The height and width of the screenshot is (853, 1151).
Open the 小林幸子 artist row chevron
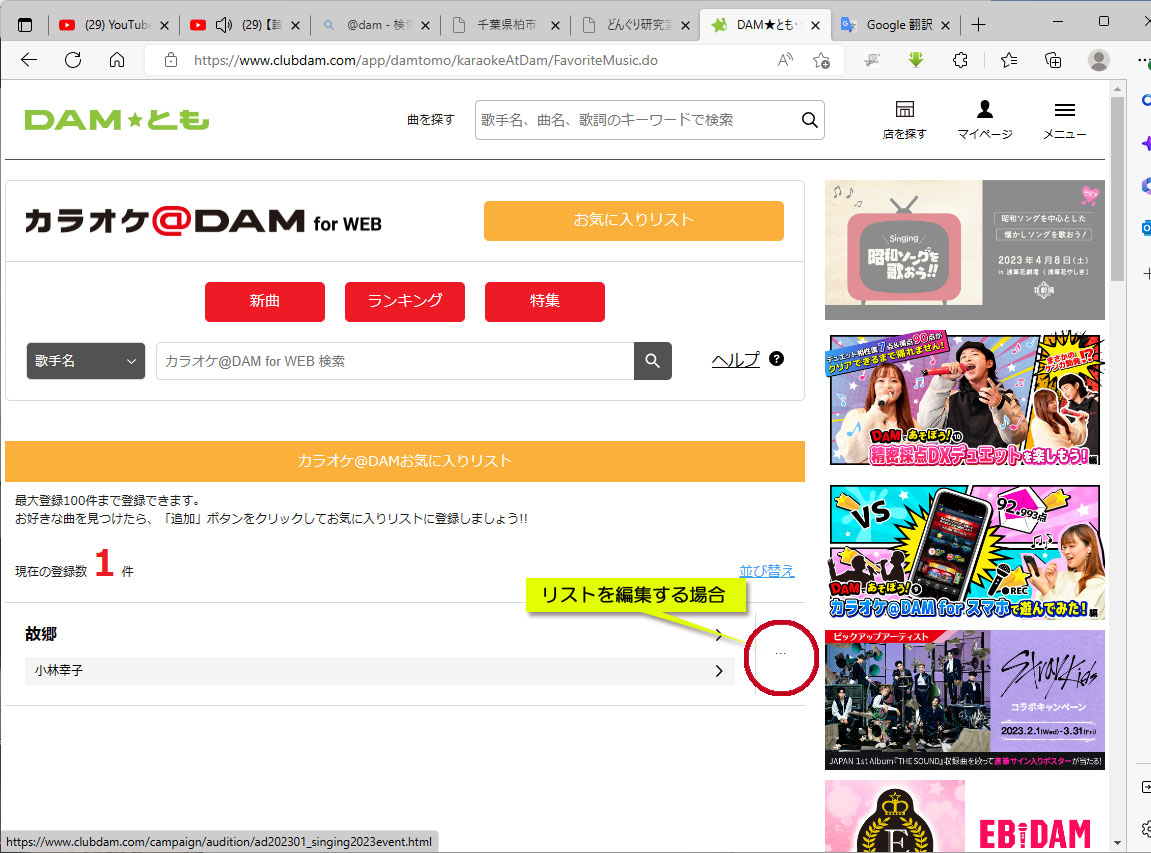[719, 671]
